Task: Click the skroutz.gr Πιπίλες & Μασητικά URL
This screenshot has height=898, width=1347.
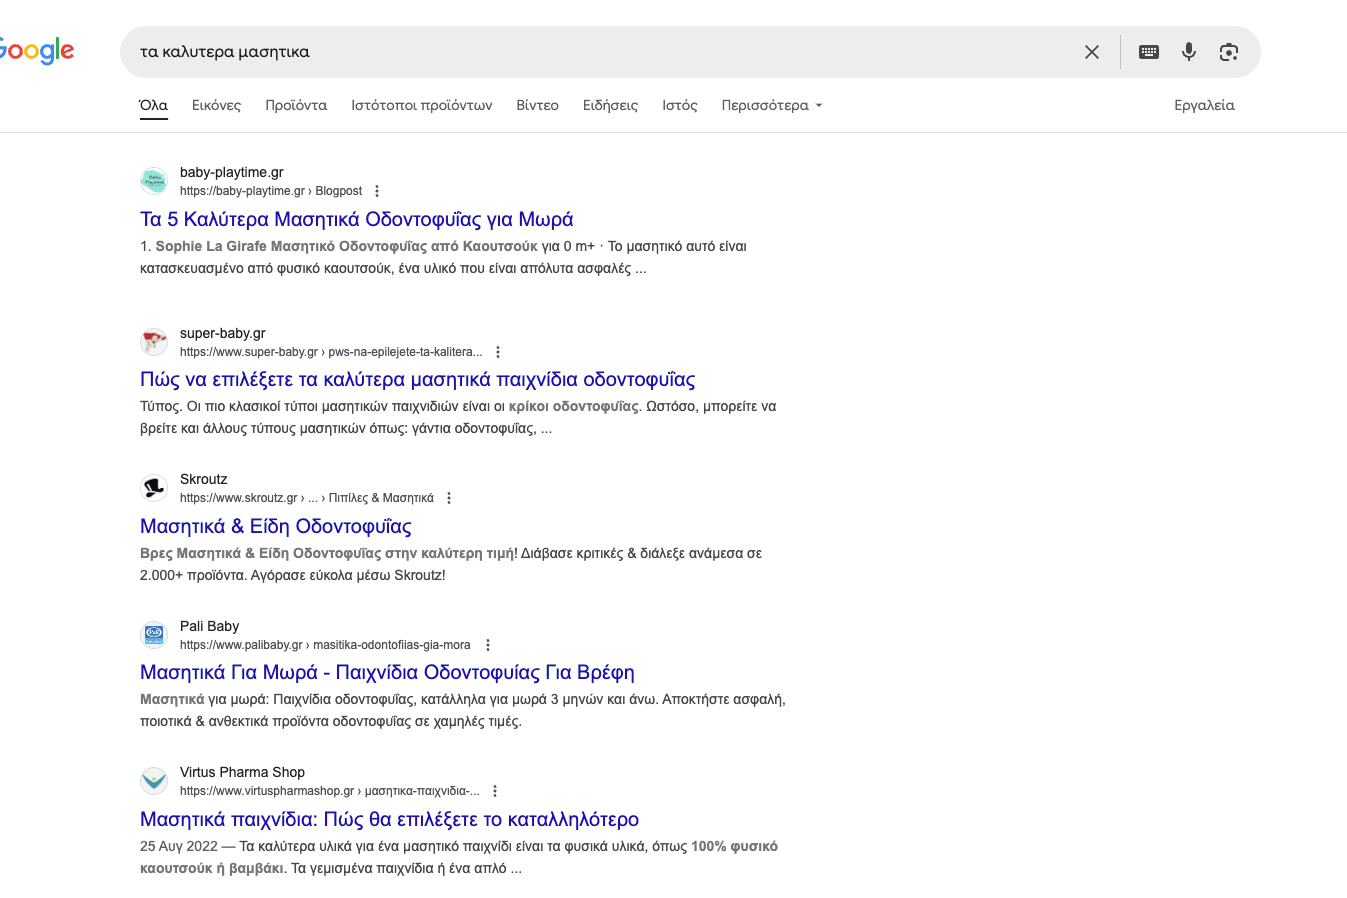Action: (x=307, y=498)
